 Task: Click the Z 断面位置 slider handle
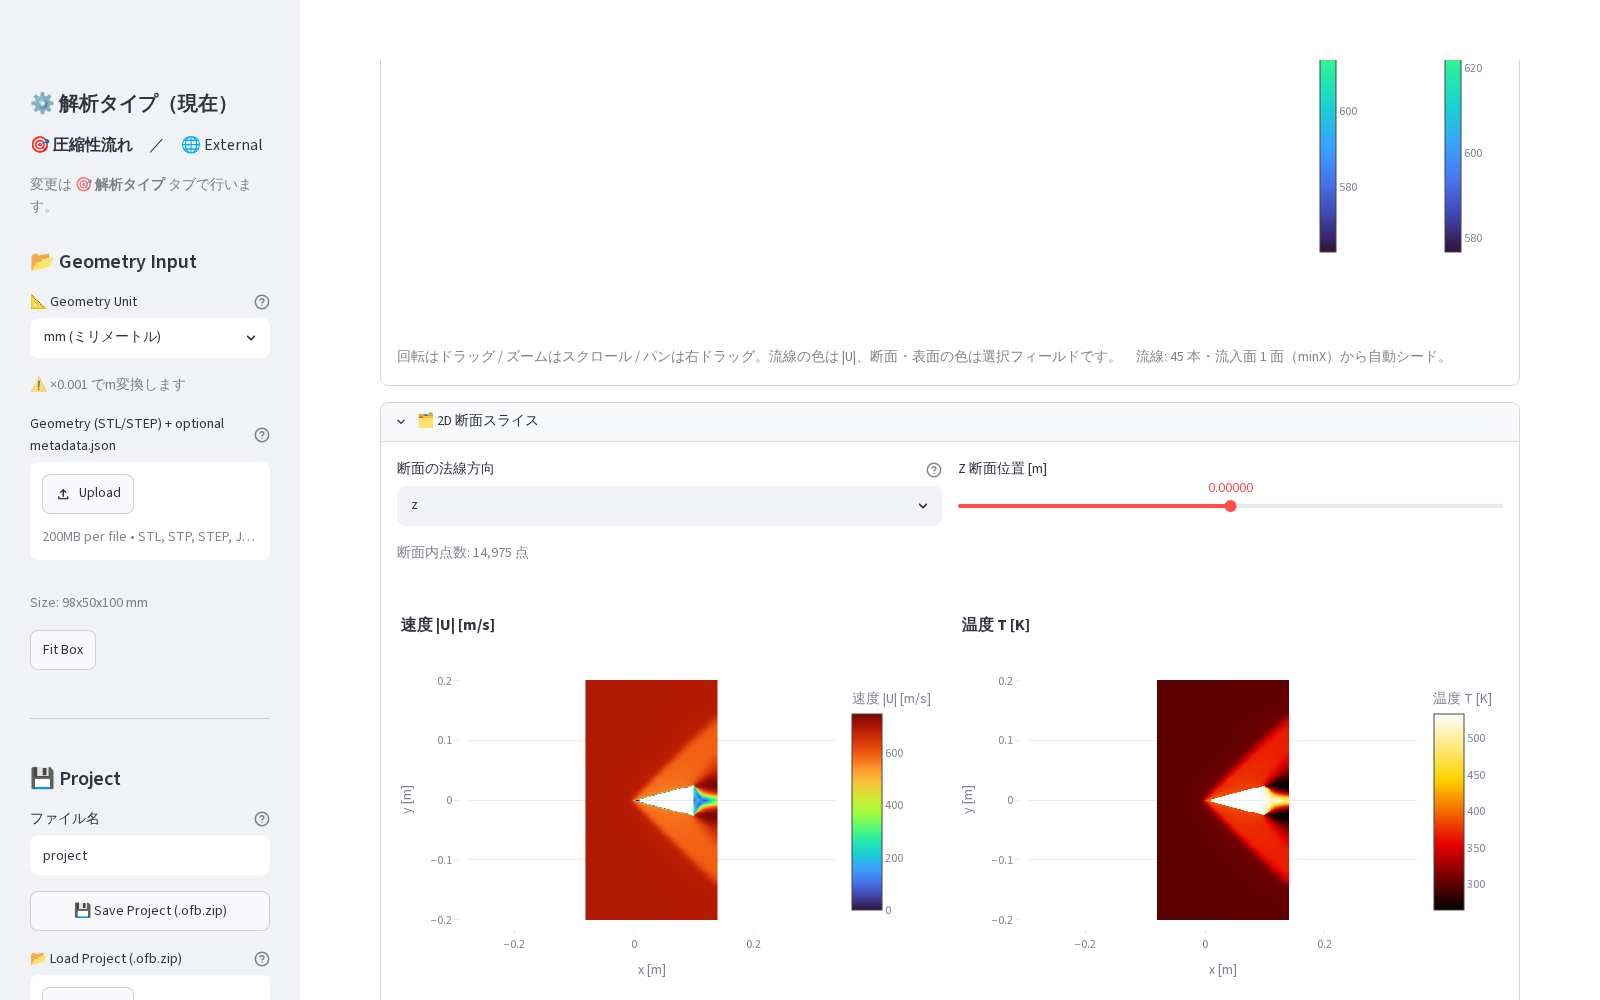tap(1231, 506)
